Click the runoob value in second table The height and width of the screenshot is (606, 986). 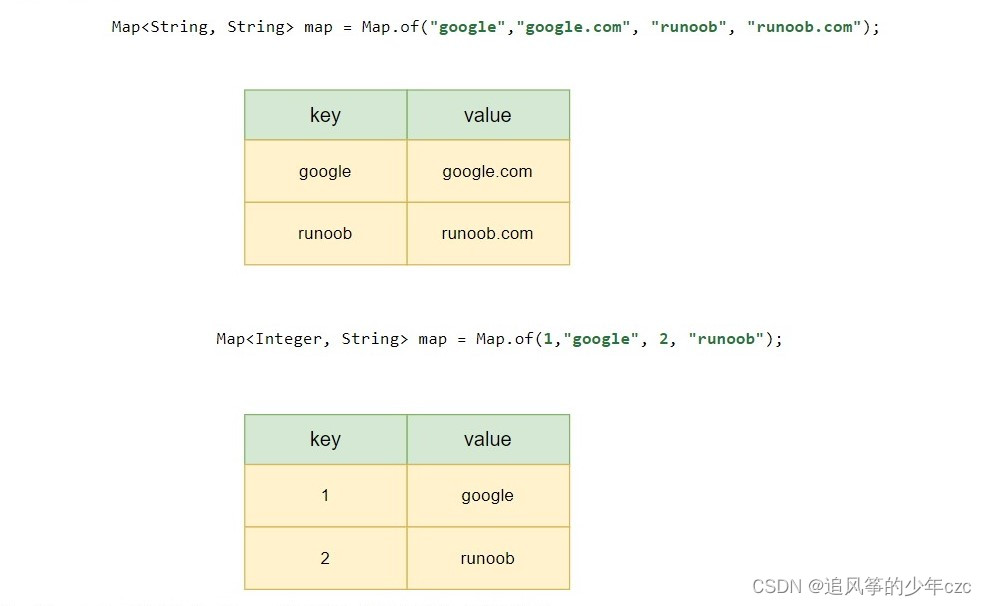tap(488, 558)
